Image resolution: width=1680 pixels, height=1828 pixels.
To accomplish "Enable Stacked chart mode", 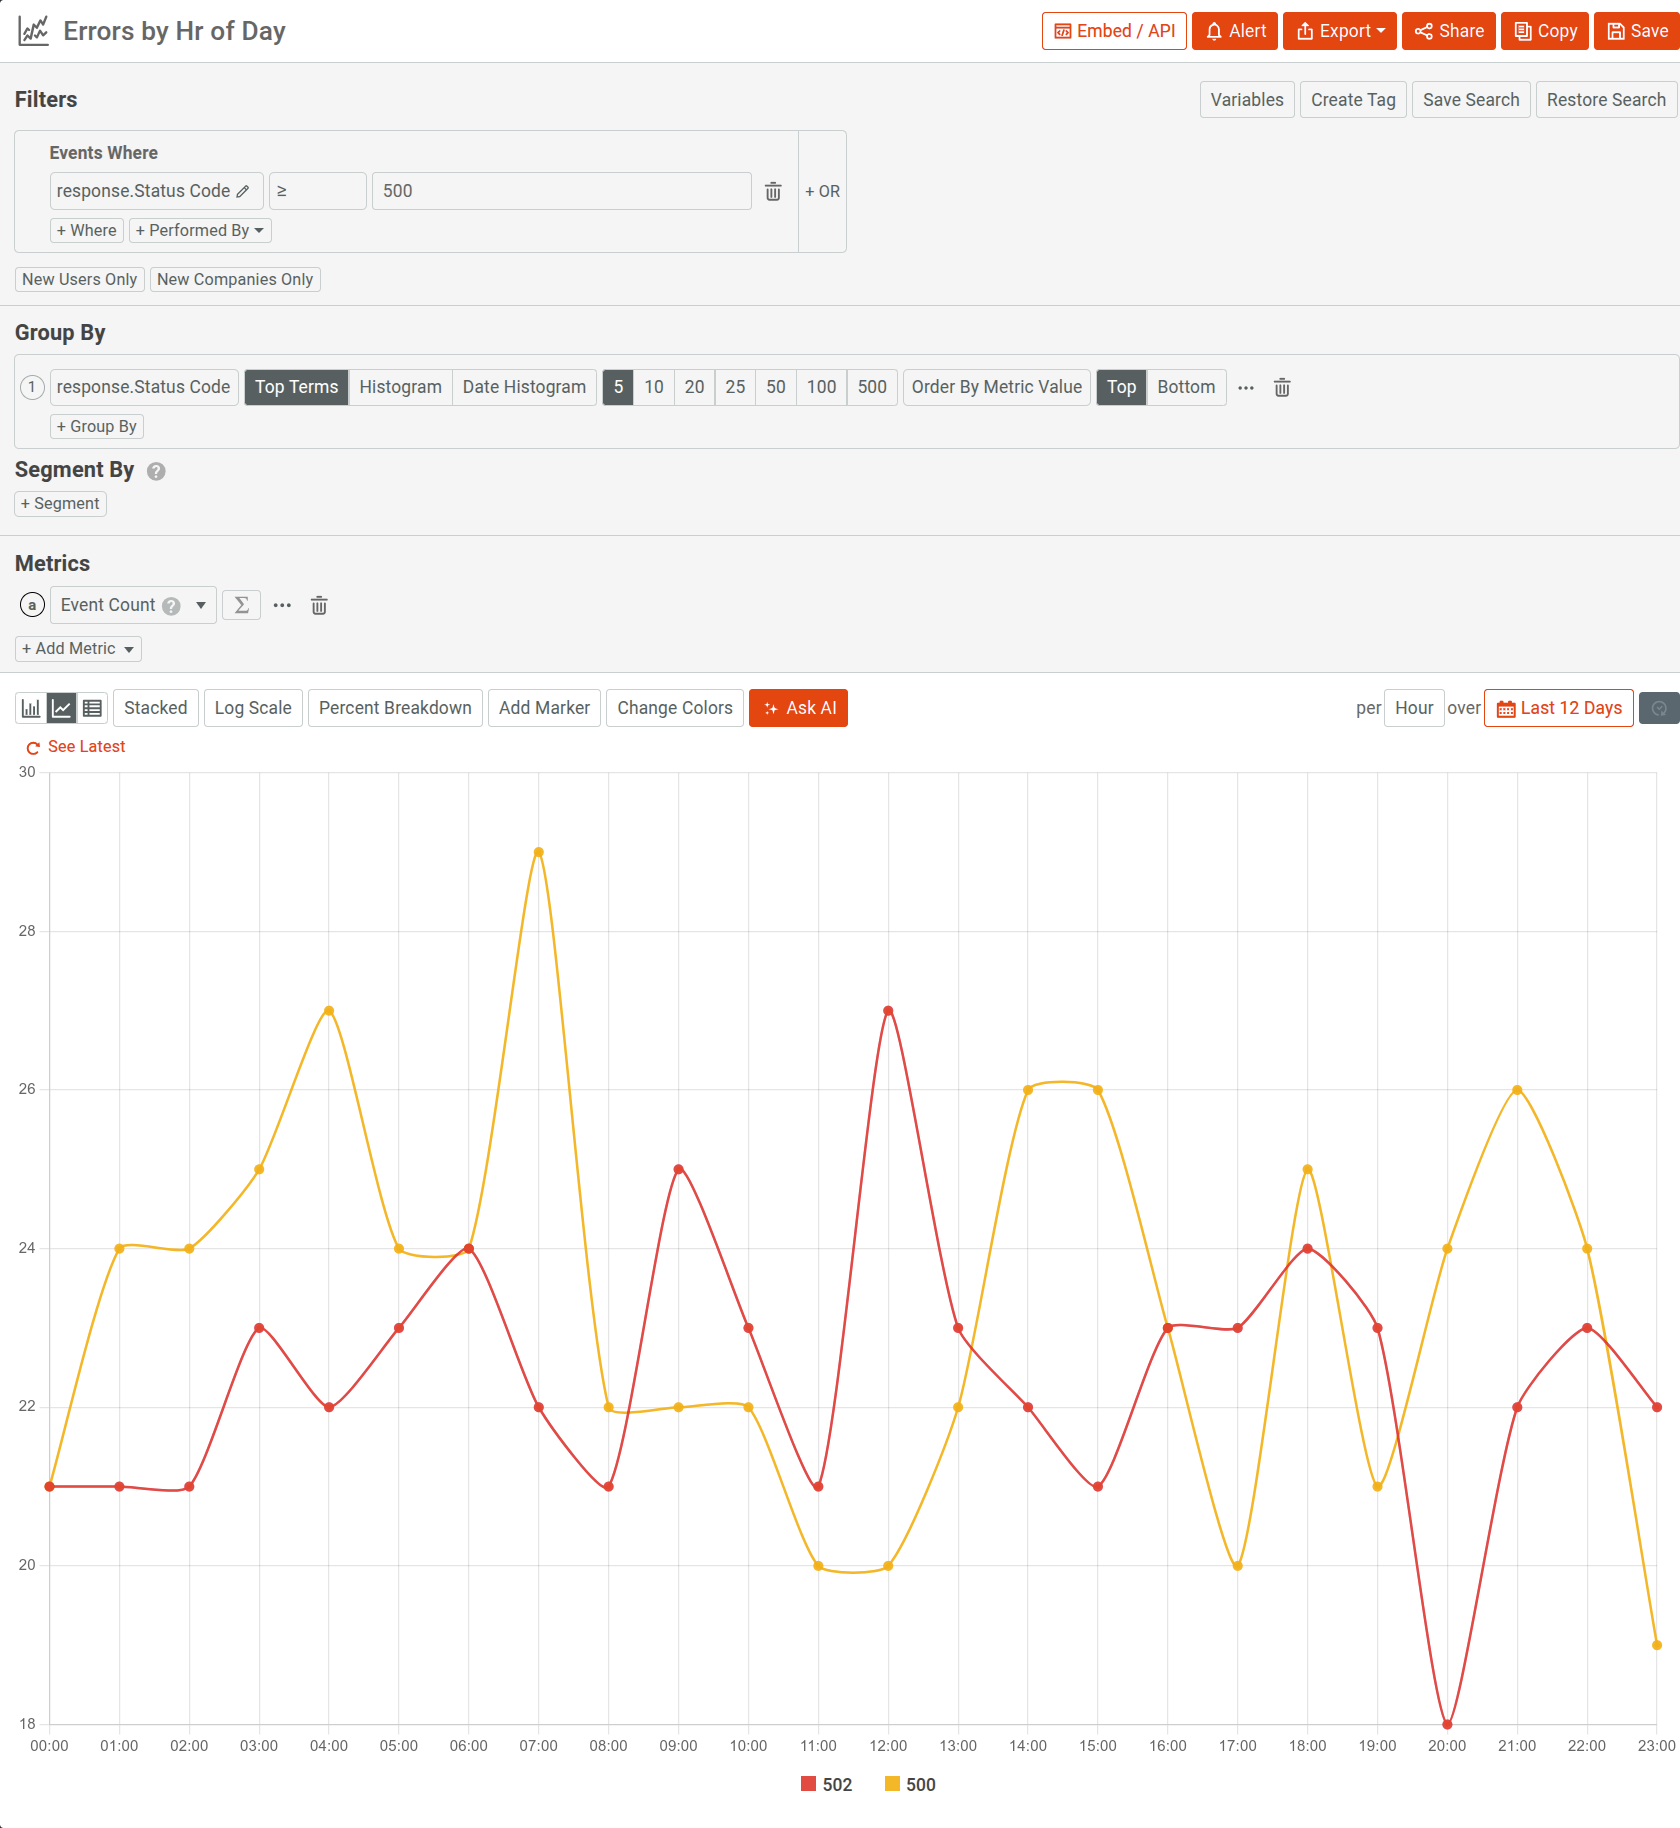I will tap(155, 708).
